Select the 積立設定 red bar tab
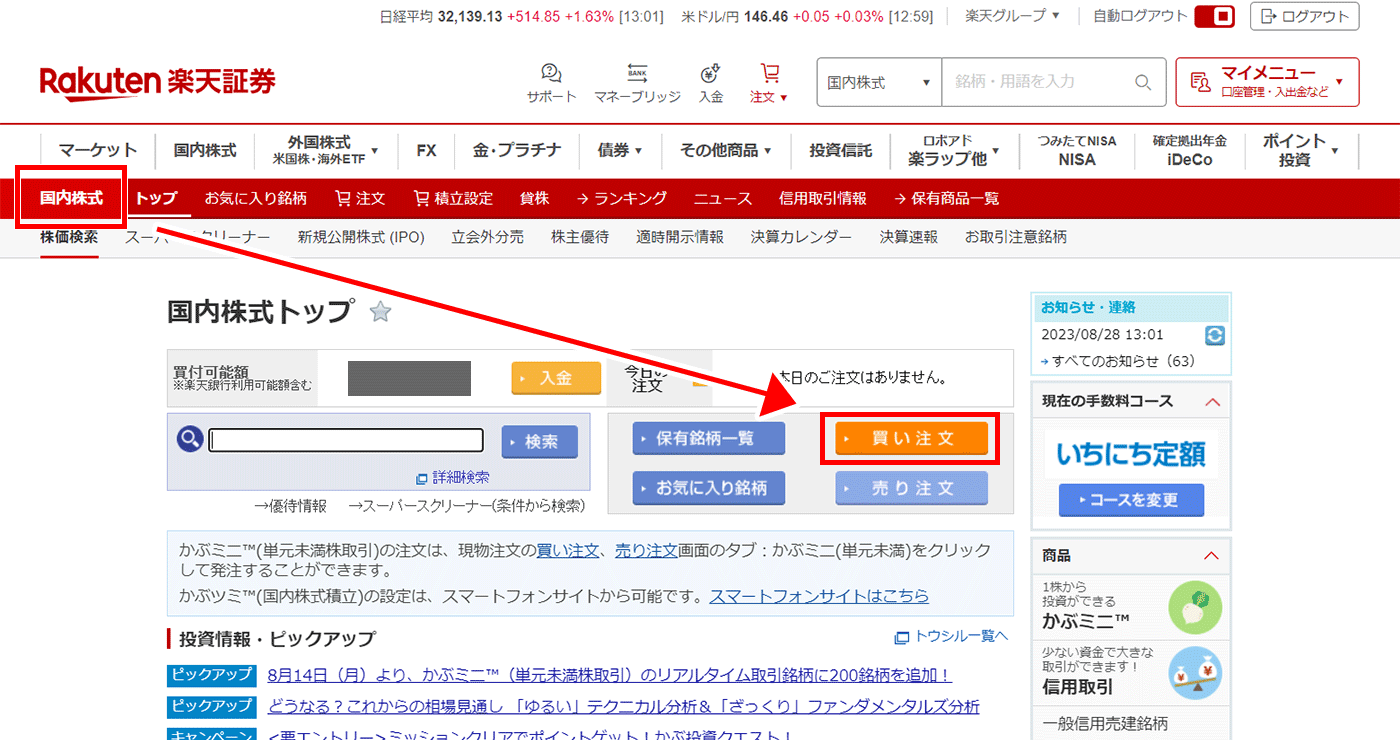The width and height of the screenshot is (1400, 740). (453, 198)
